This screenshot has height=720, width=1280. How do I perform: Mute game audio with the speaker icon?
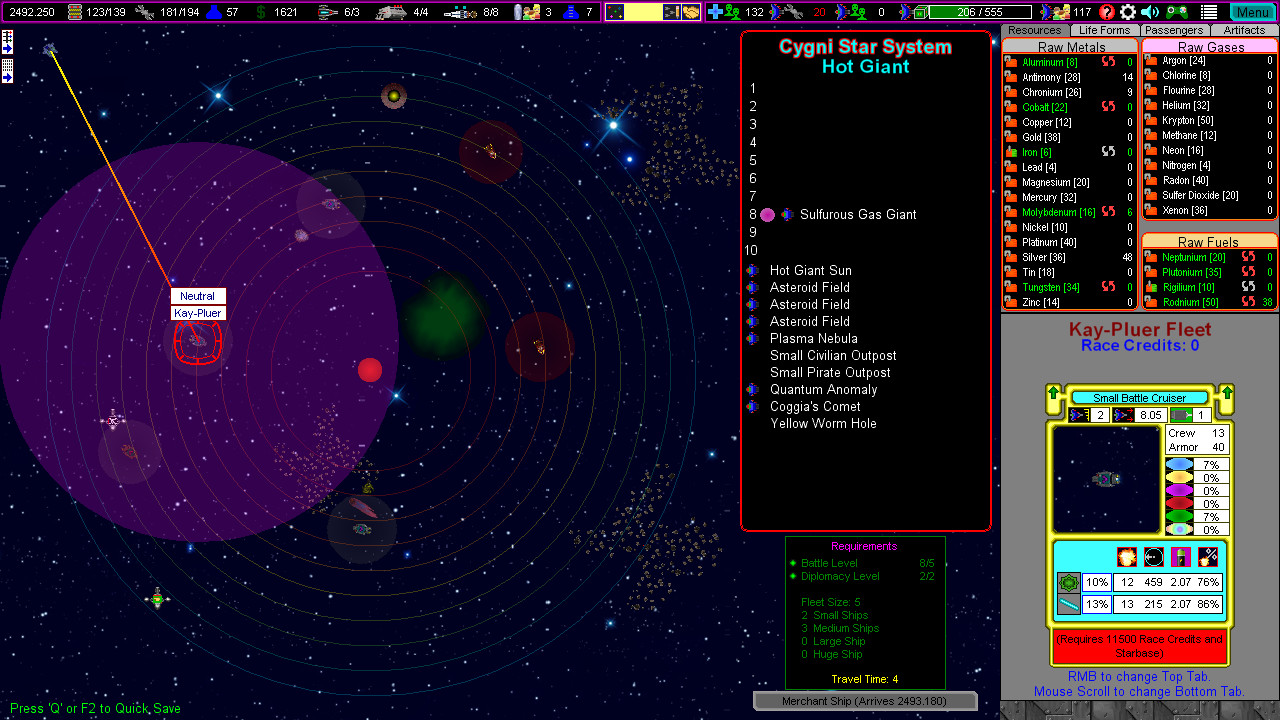1151,12
